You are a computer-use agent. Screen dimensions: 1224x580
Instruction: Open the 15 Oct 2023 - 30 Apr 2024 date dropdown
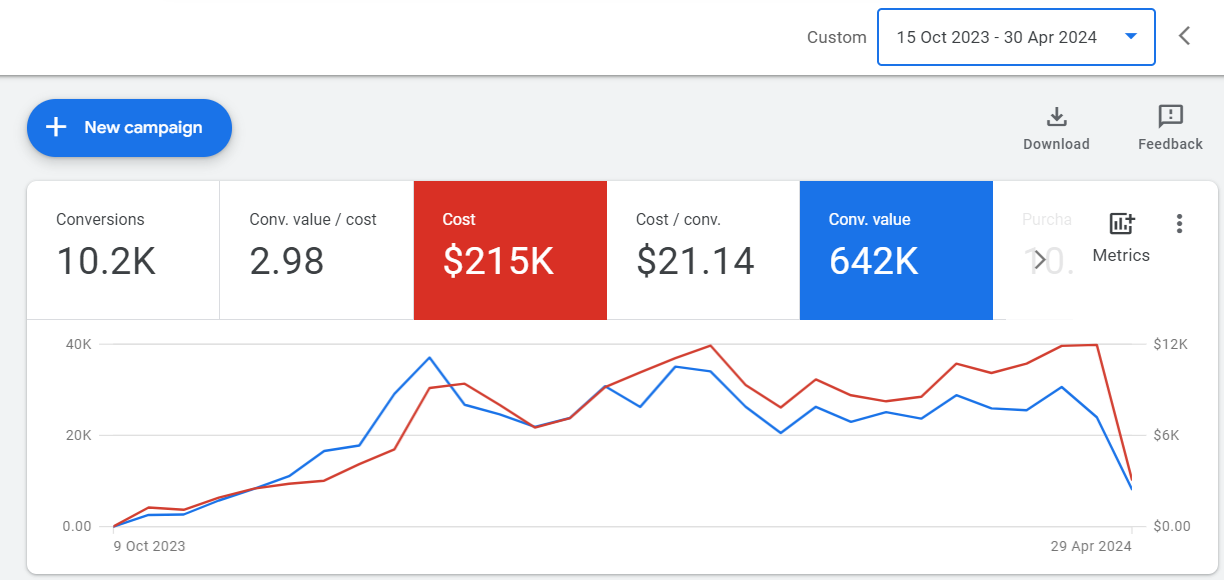pos(1016,37)
